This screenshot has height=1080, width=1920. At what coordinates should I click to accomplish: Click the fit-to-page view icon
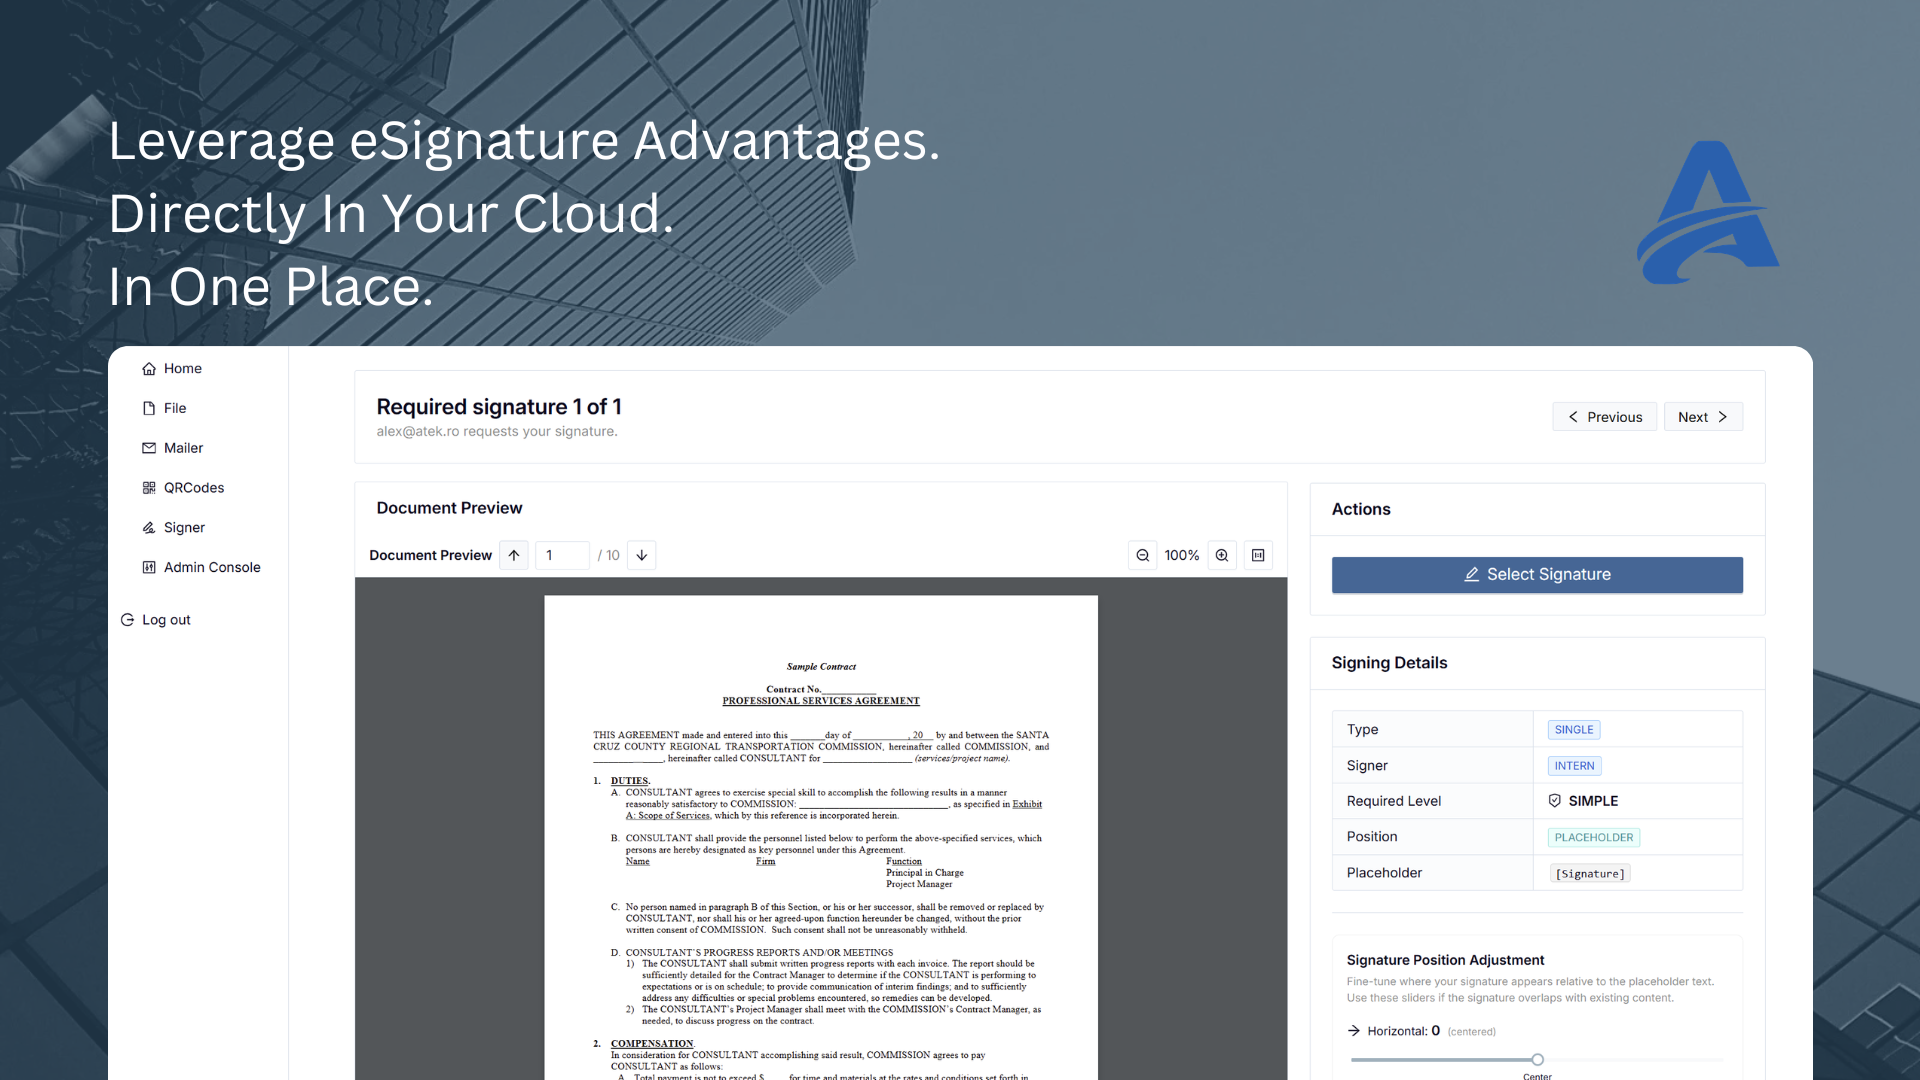[1258, 555]
